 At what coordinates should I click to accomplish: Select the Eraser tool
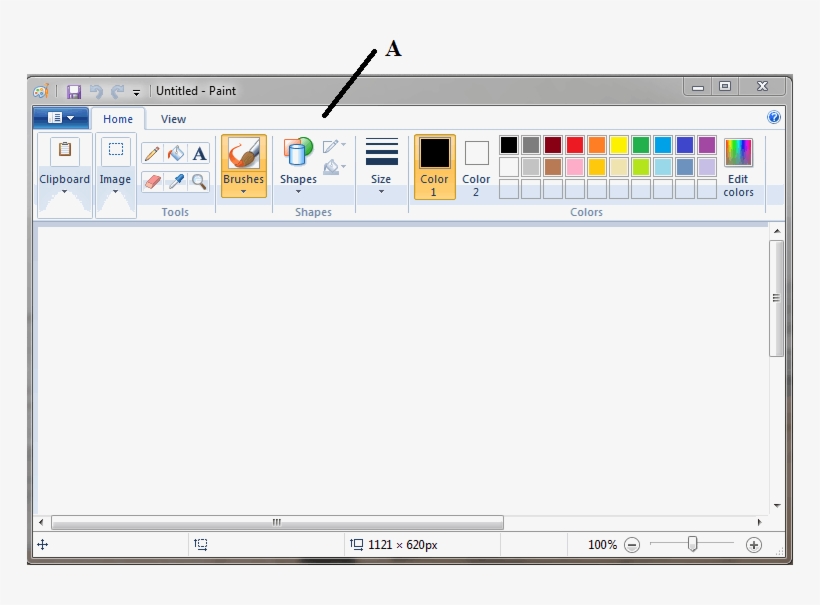point(152,182)
